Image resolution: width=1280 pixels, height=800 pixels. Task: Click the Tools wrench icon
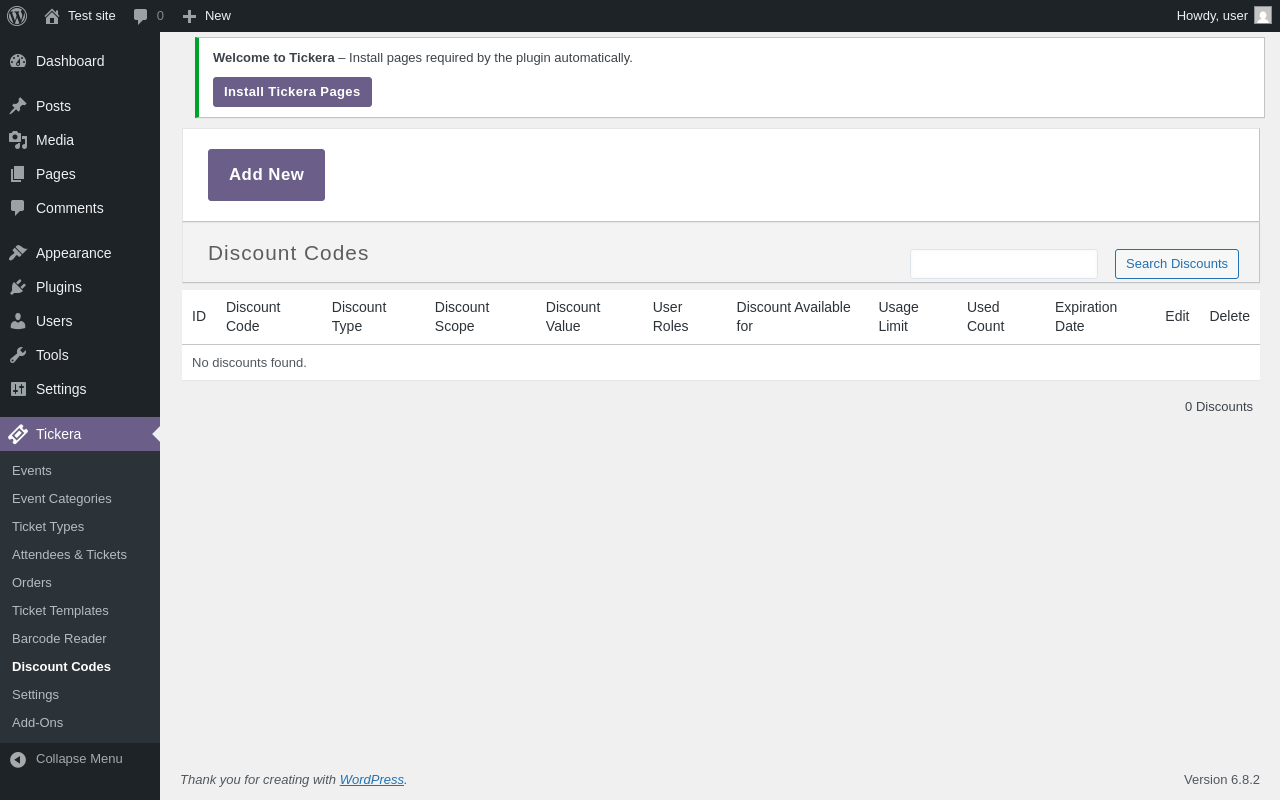[18, 355]
